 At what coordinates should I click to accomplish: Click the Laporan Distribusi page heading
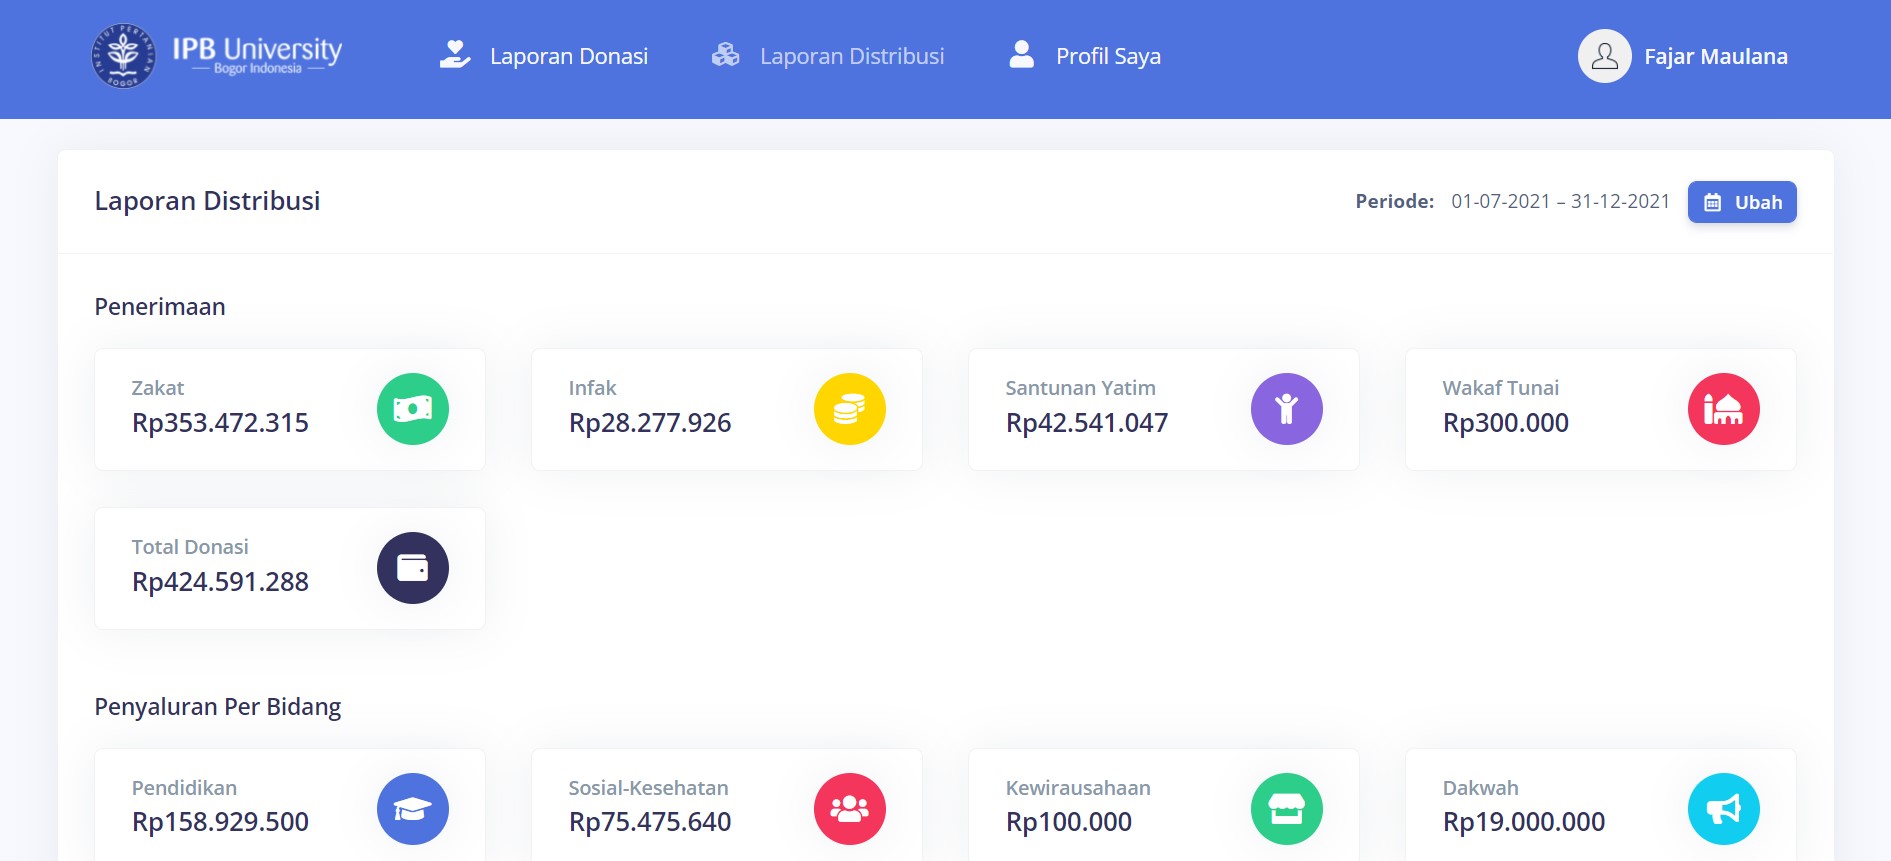[x=207, y=201]
